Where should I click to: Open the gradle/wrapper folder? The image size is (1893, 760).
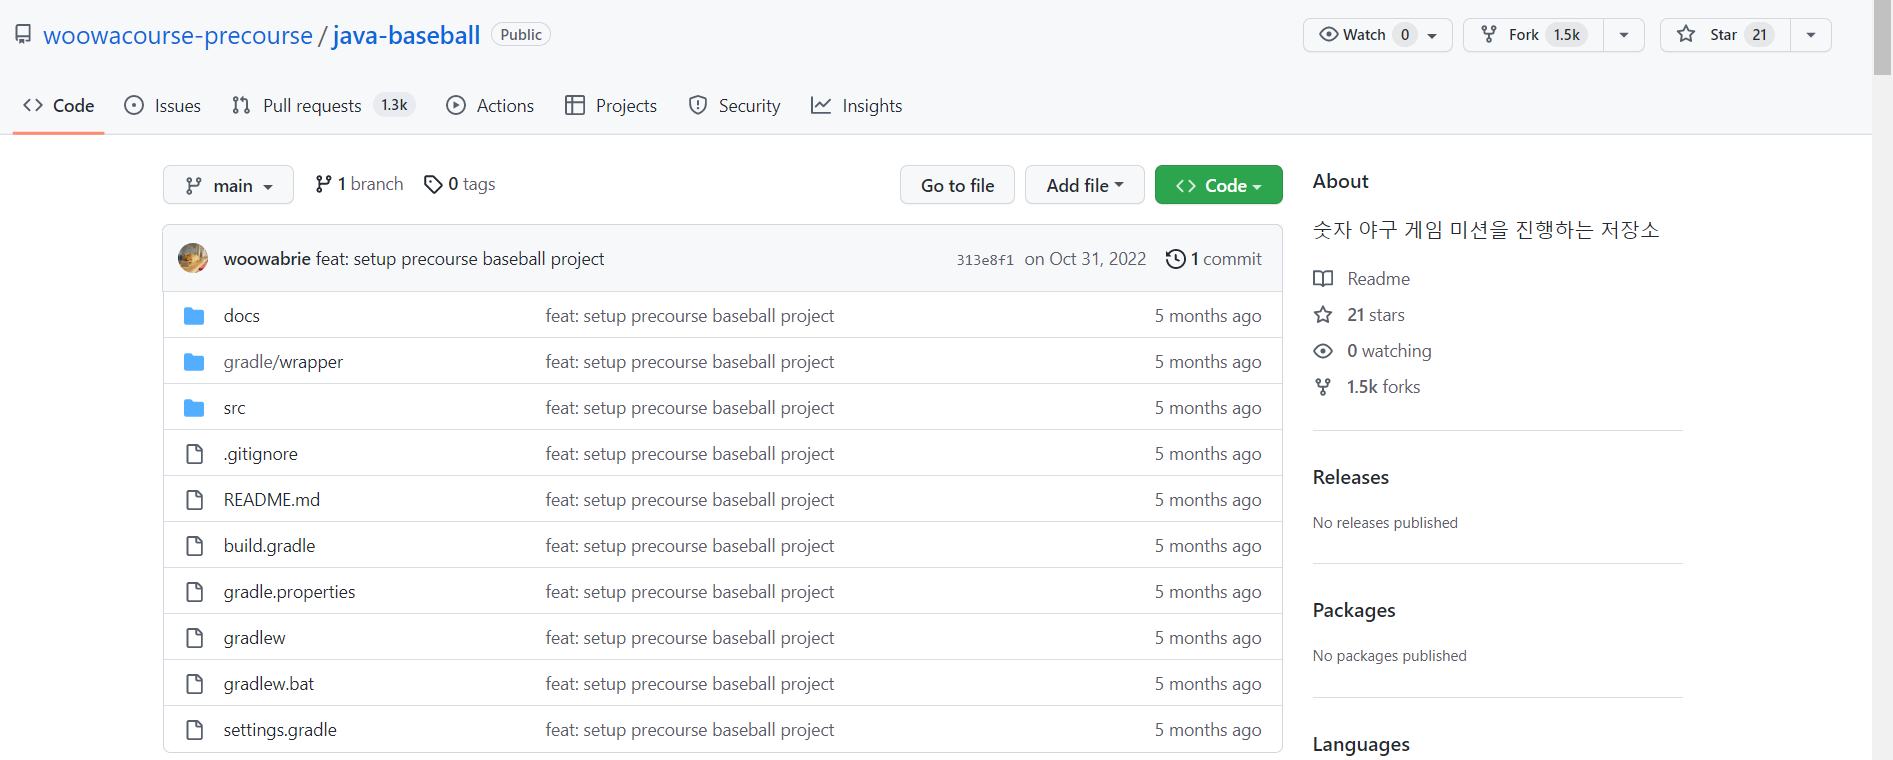[x=283, y=362]
